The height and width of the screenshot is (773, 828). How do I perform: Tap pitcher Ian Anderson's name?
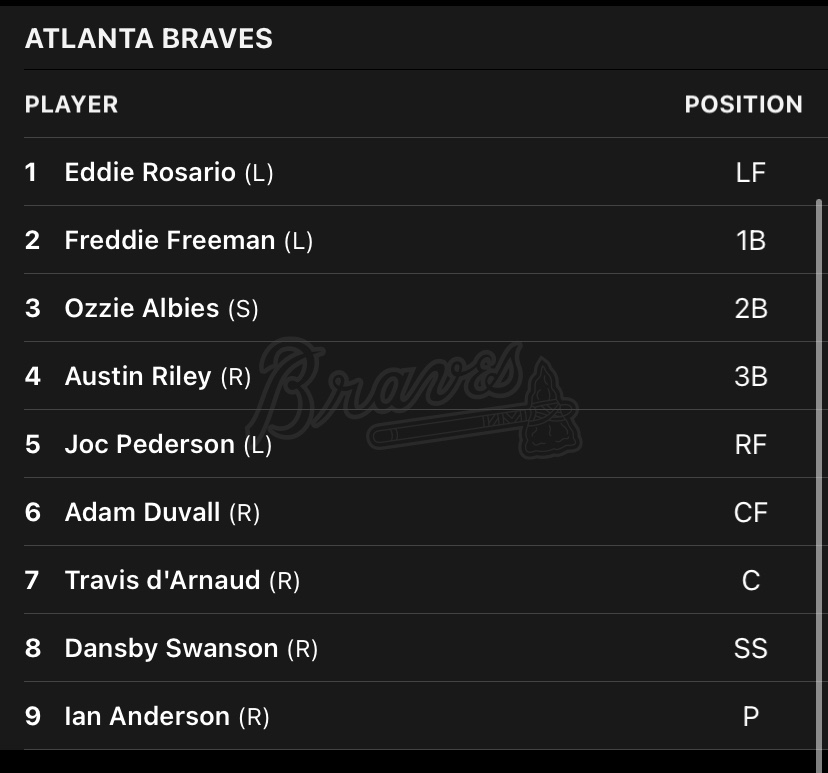(147, 716)
